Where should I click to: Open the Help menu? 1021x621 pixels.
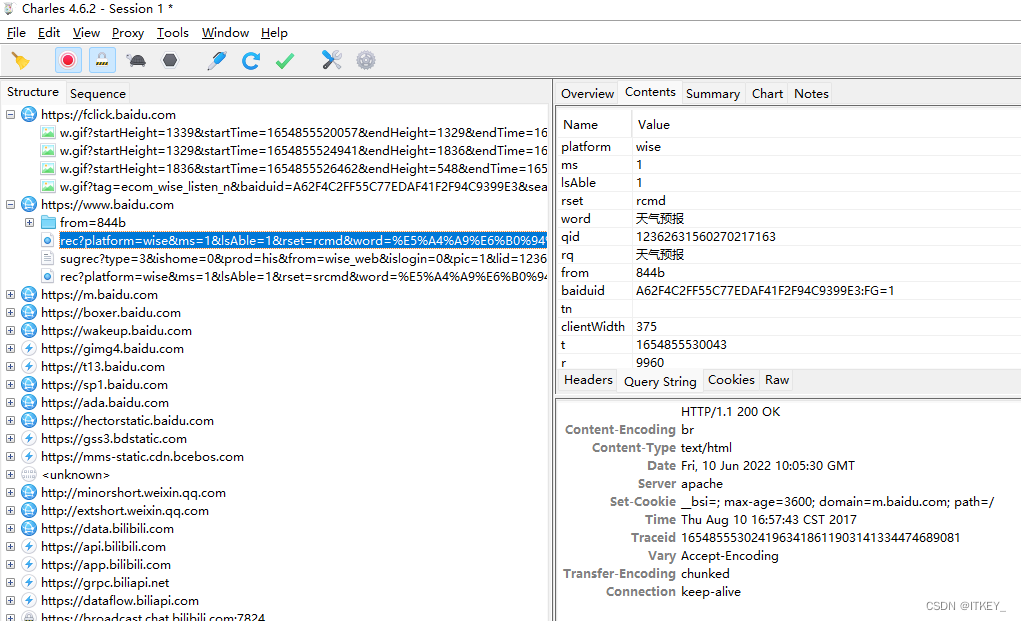[x=274, y=33]
